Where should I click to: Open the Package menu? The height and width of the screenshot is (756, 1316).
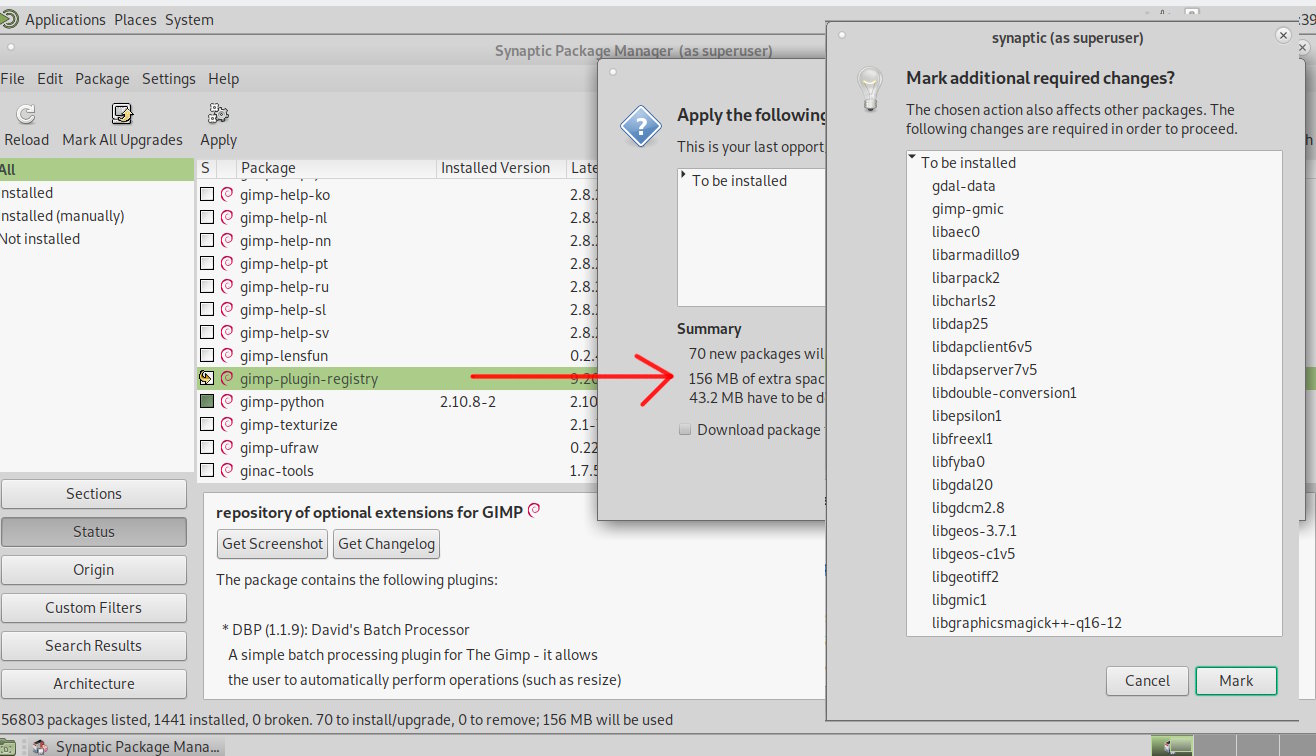102,79
